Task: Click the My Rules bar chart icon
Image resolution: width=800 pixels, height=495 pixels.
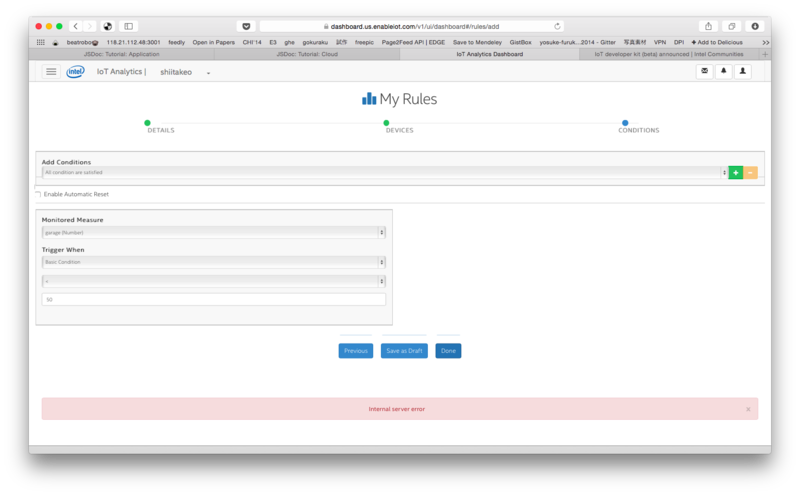Action: click(369, 98)
